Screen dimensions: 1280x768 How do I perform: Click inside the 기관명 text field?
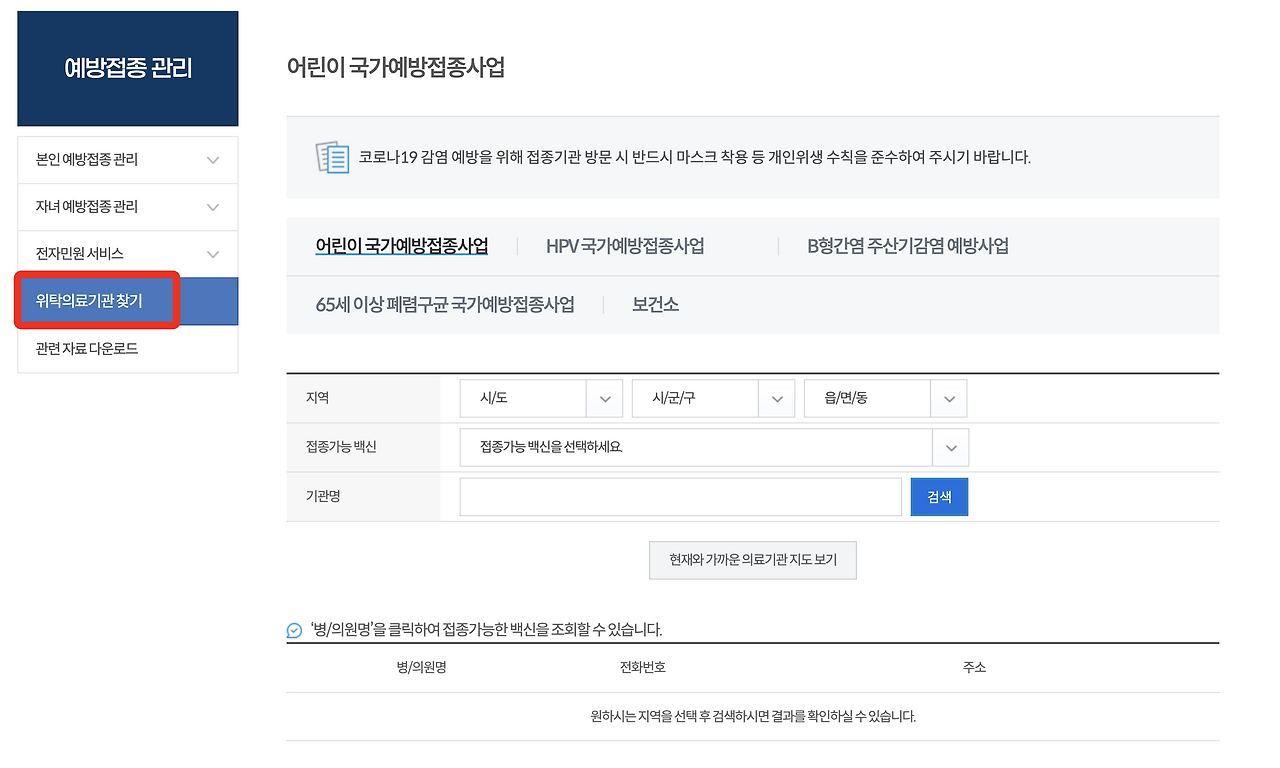coord(680,496)
